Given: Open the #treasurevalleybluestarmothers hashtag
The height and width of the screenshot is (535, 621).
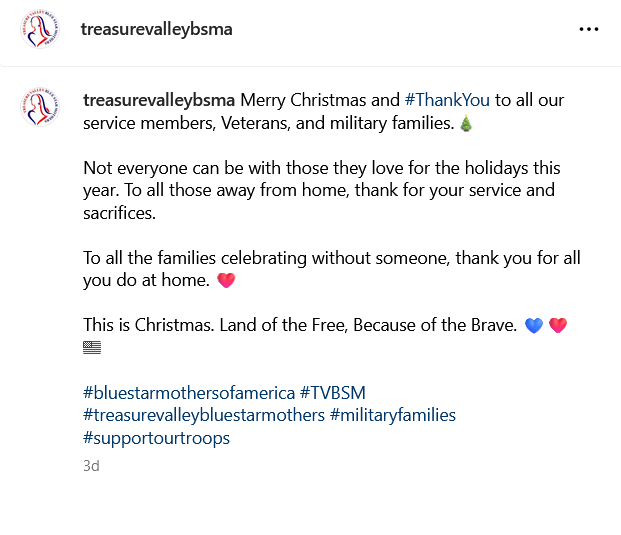Looking at the screenshot, I should coord(204,415).
